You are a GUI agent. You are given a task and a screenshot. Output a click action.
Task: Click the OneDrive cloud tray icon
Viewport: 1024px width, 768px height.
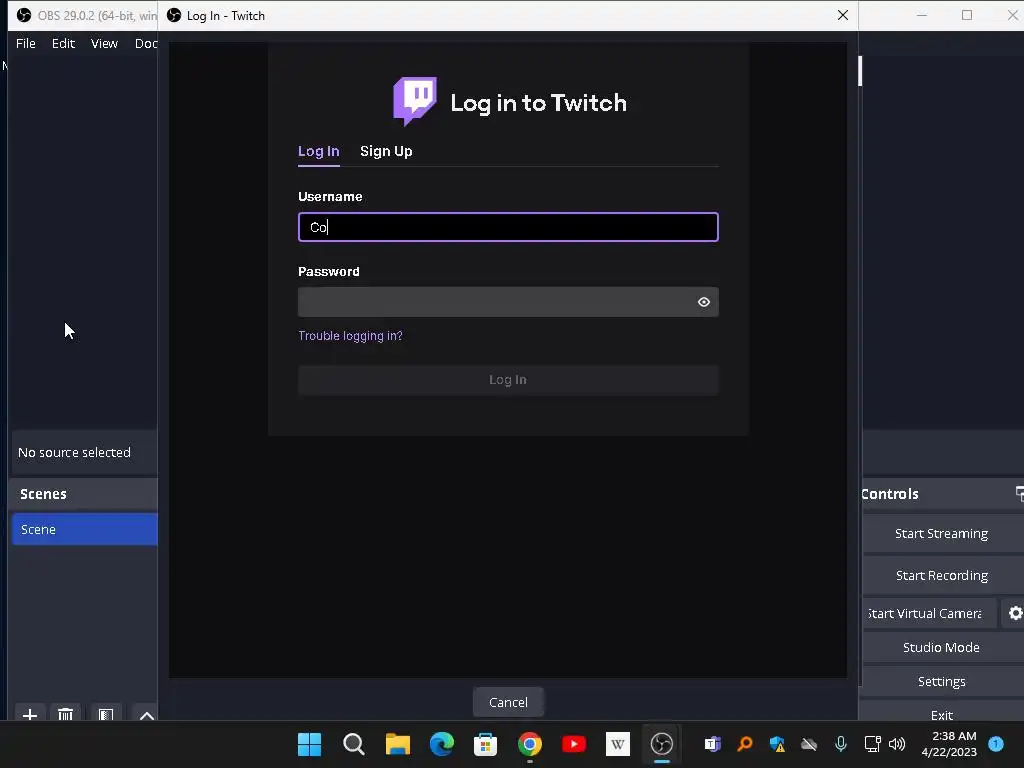pos(809,744)
